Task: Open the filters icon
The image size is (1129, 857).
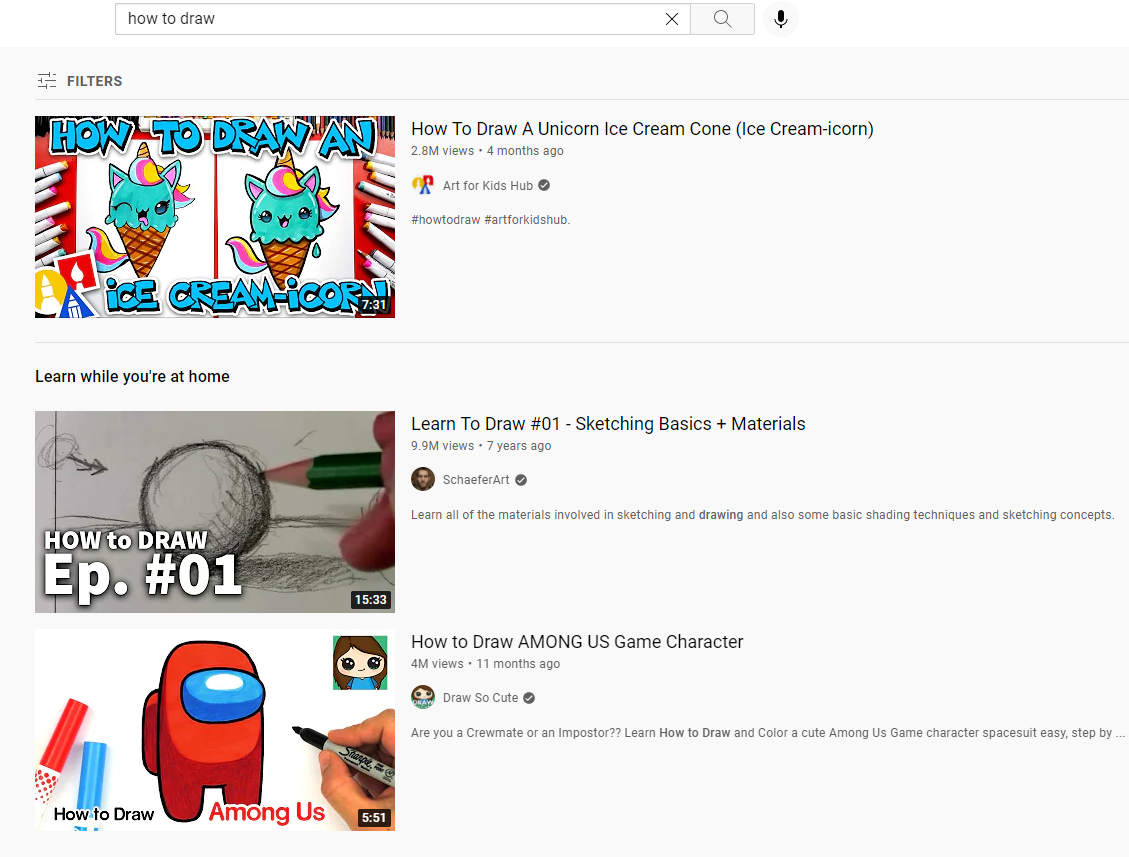Action: [x=47, y=81]
